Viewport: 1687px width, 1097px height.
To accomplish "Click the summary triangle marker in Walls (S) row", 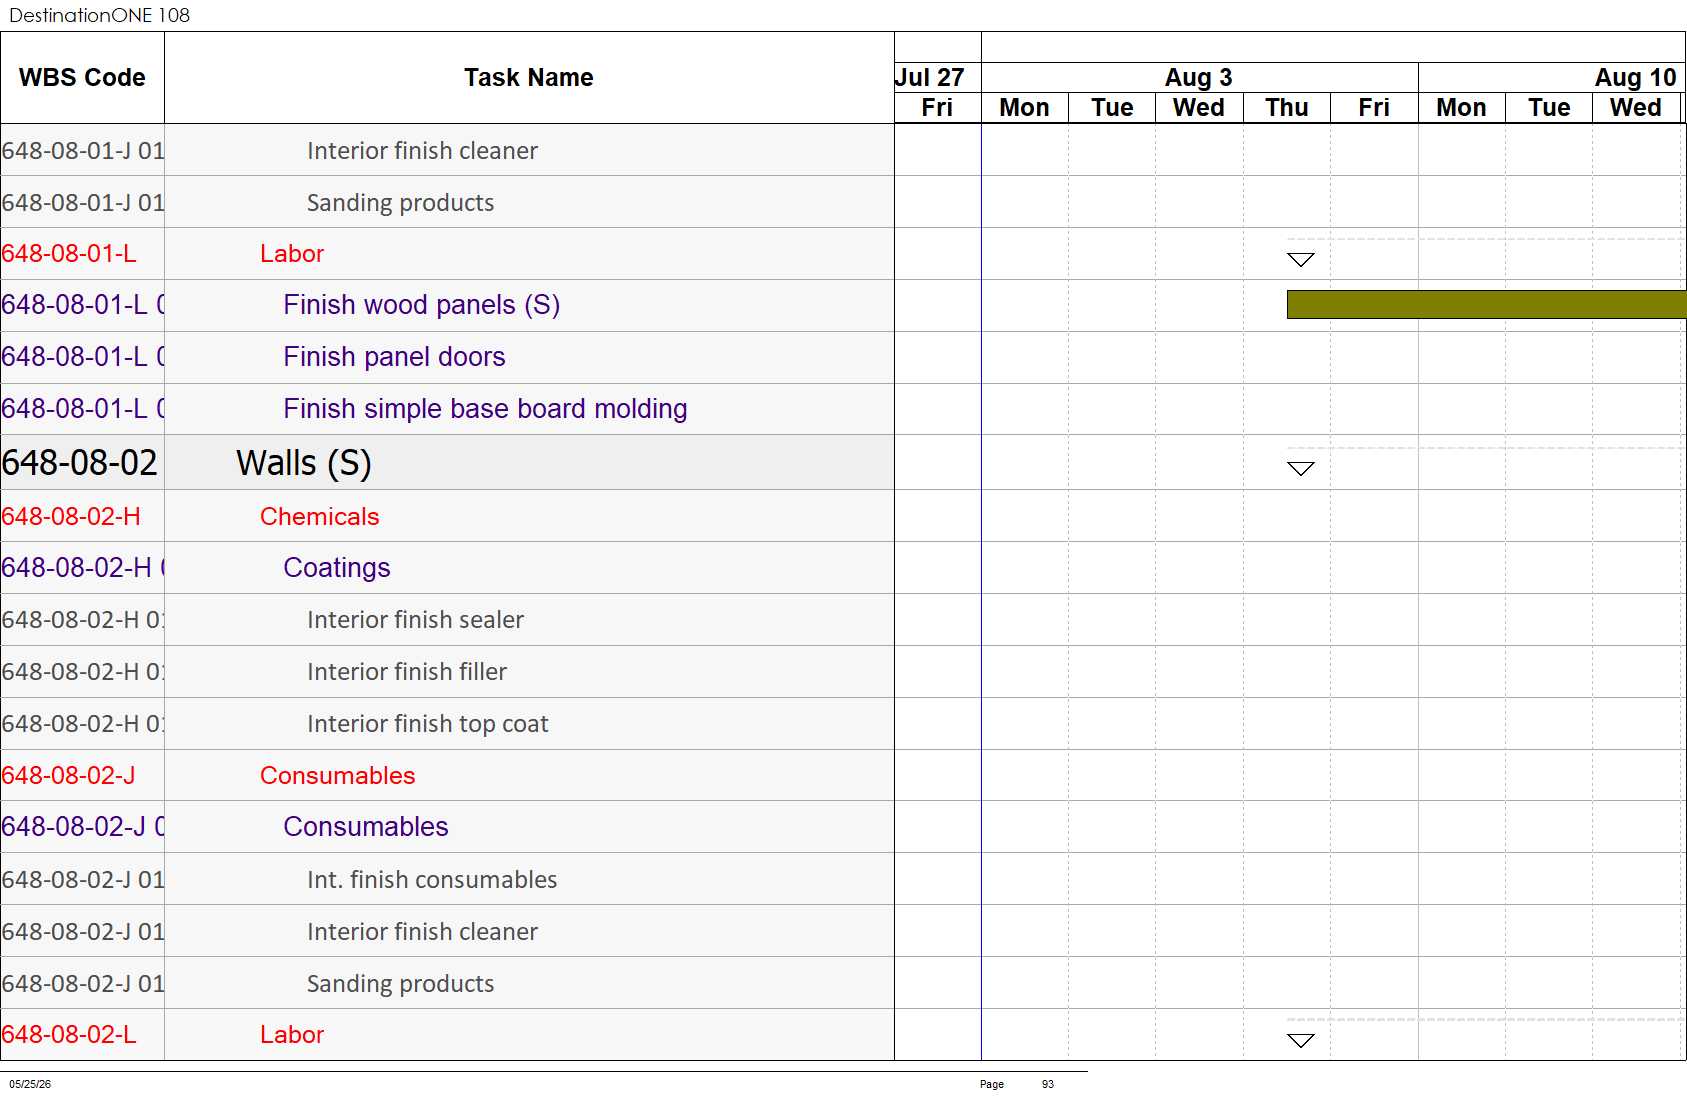I will tap(1301, 469).
